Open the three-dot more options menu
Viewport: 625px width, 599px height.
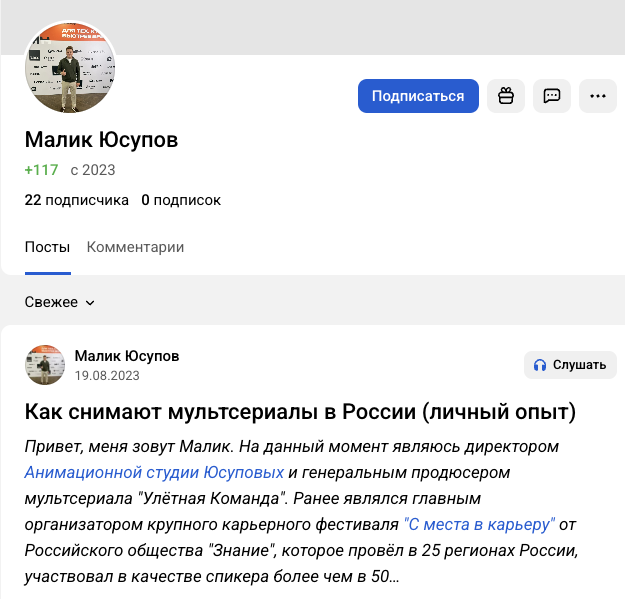(x=598, y=96)
